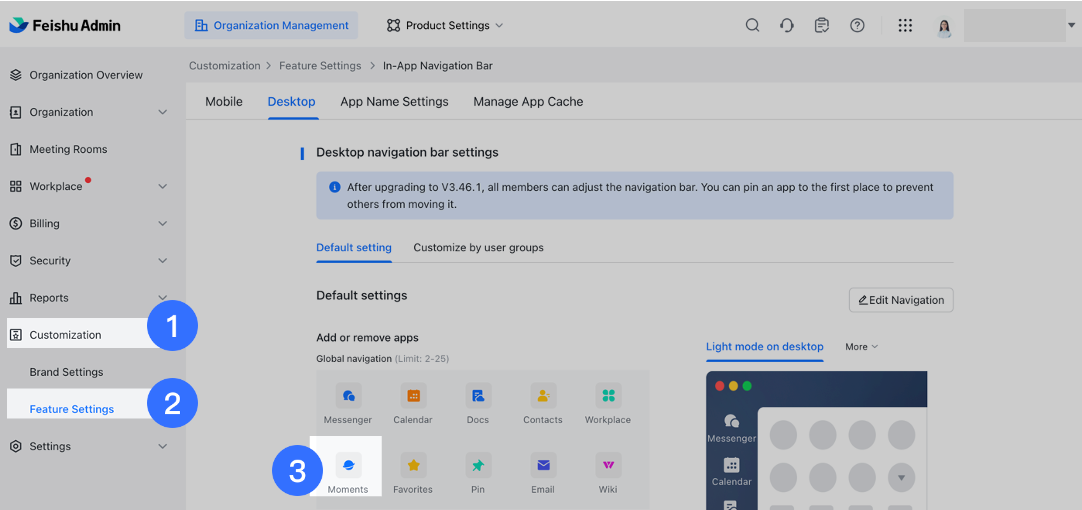Select the Default setting tab
The width and height of the screenshot is (1082, 510).
[354, 247]
